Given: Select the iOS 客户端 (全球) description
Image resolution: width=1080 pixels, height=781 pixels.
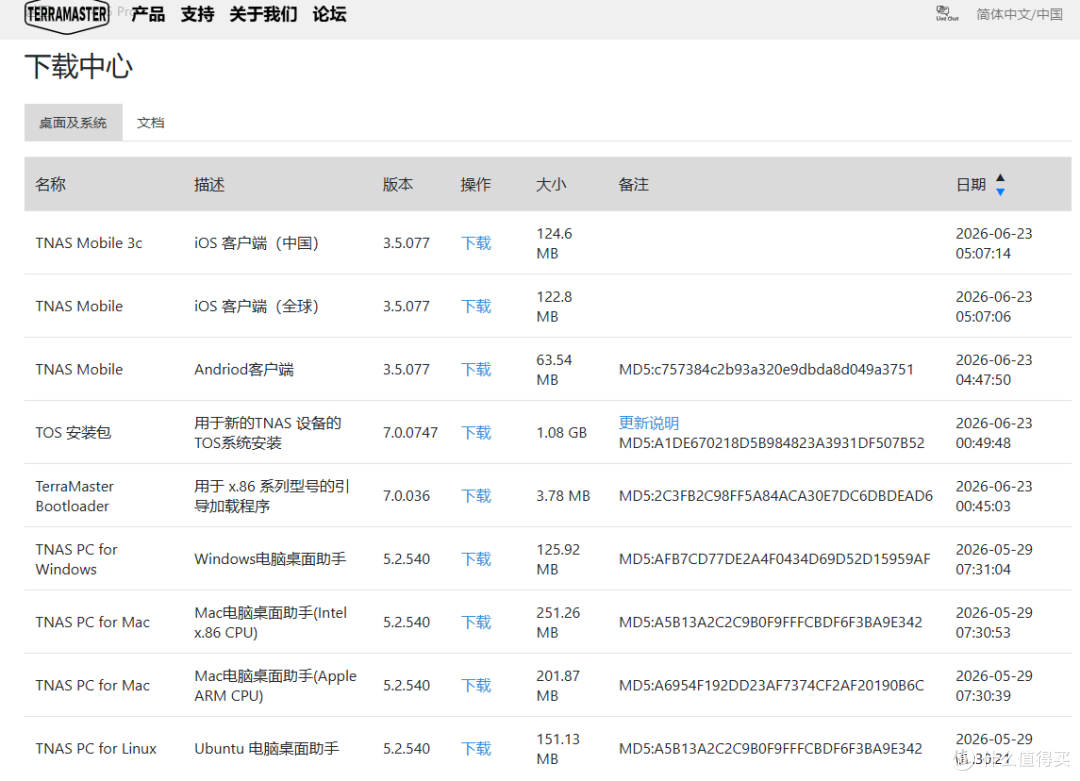Looking at the screenshot, I should (x=256, y=306).
